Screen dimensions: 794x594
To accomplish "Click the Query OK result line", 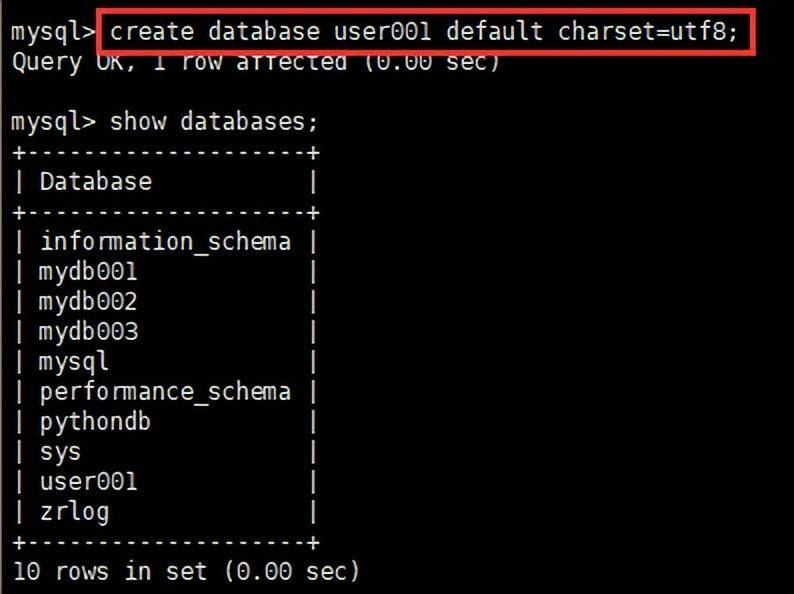I will pyautogui.click(x=256, y=62).
